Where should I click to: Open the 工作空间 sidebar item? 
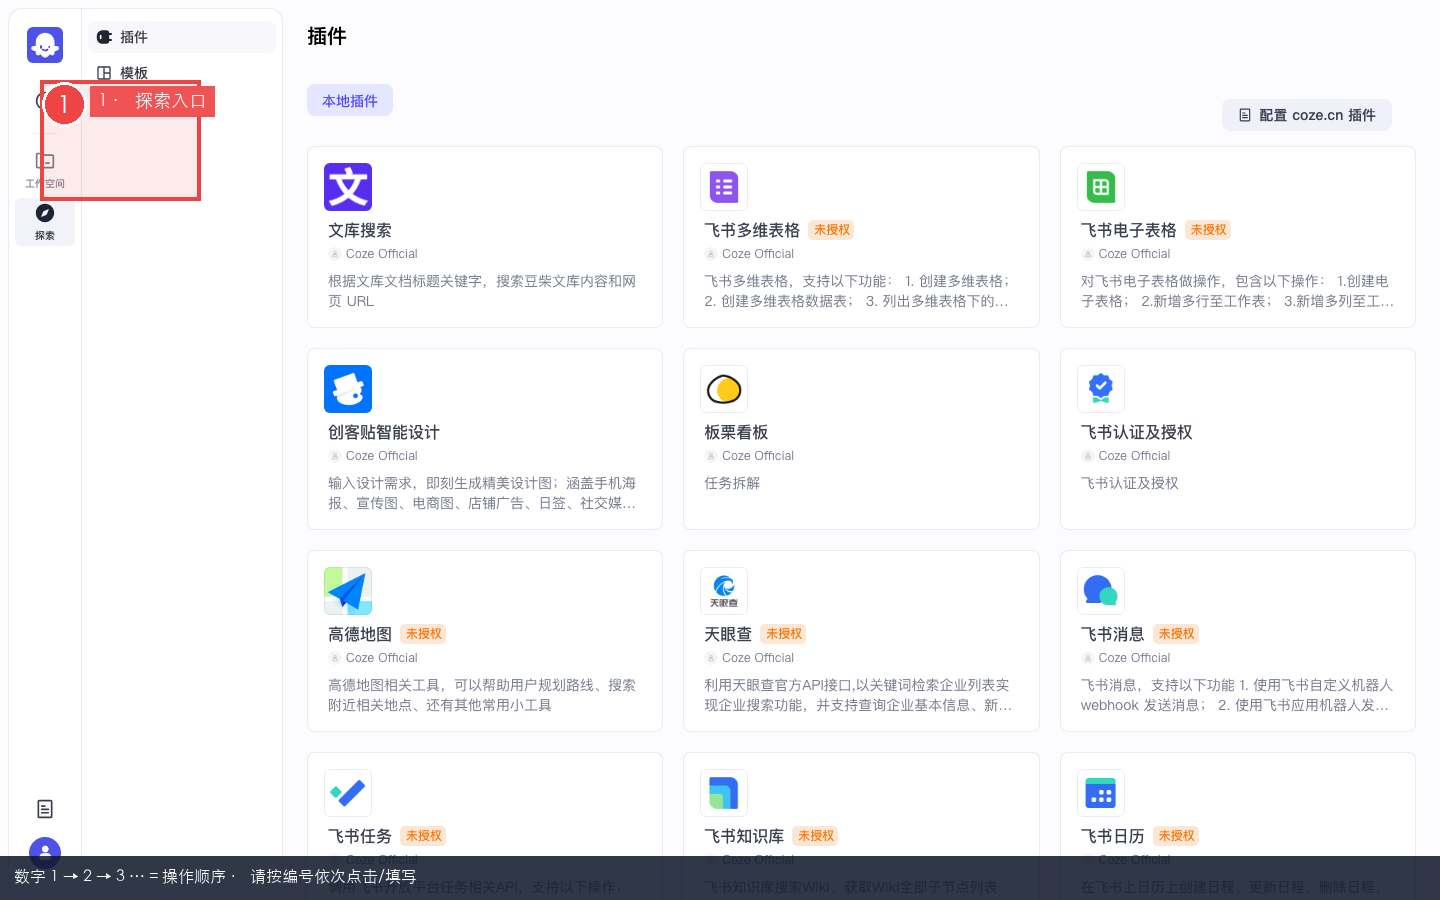(45, 169)
